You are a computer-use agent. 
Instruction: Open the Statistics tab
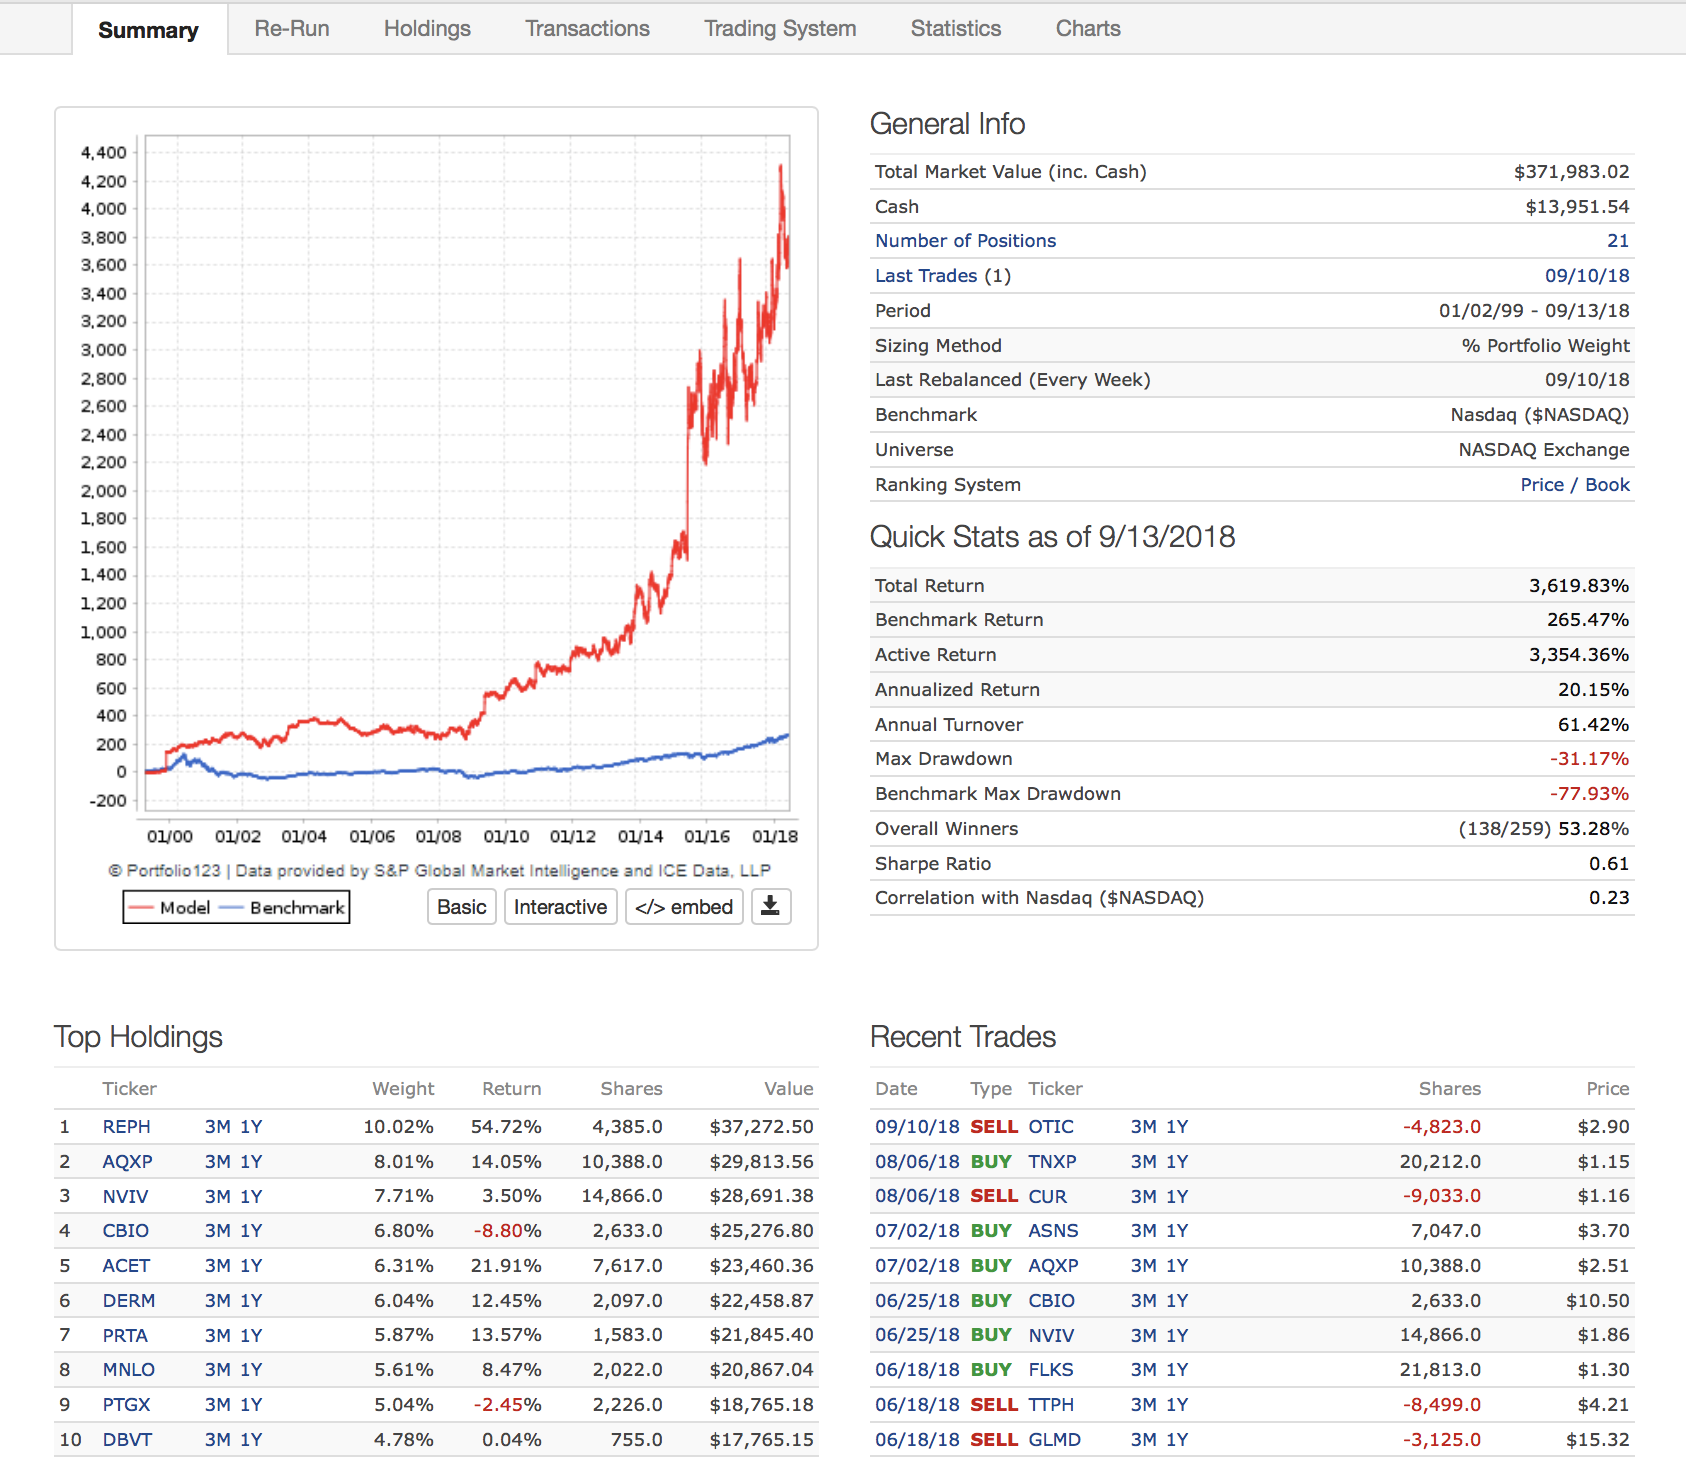[955, 29]
